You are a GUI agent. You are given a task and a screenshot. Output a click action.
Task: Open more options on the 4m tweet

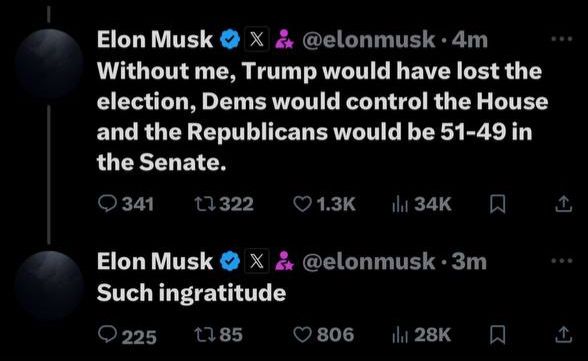click(x=562, y=39)
